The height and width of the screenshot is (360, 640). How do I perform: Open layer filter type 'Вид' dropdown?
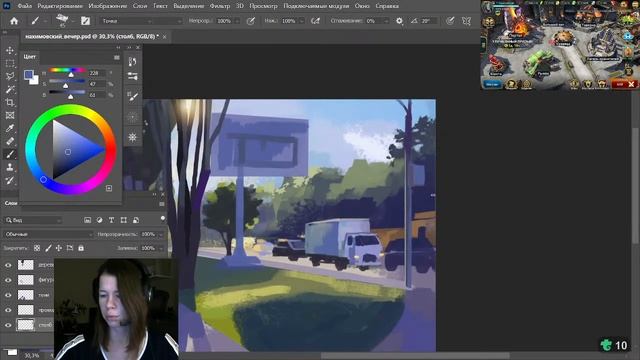pos(33,220)
